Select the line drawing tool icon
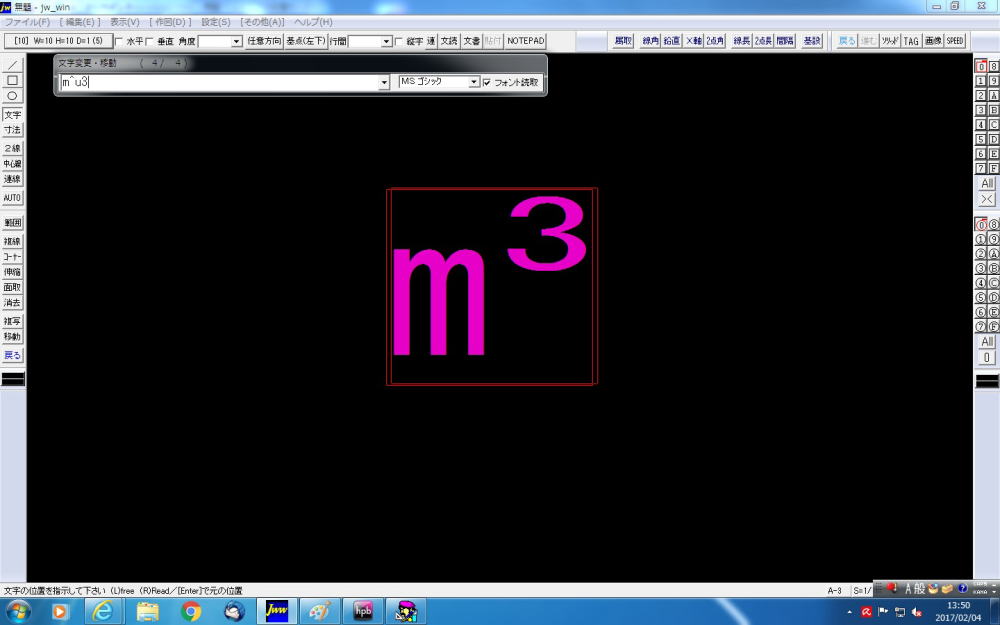 tap(12, 65)
